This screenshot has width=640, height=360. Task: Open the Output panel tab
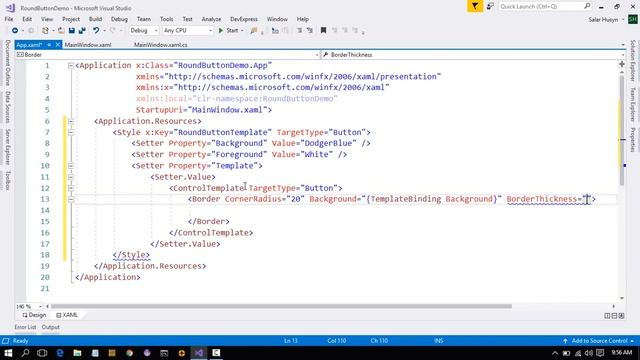[51, 327]
